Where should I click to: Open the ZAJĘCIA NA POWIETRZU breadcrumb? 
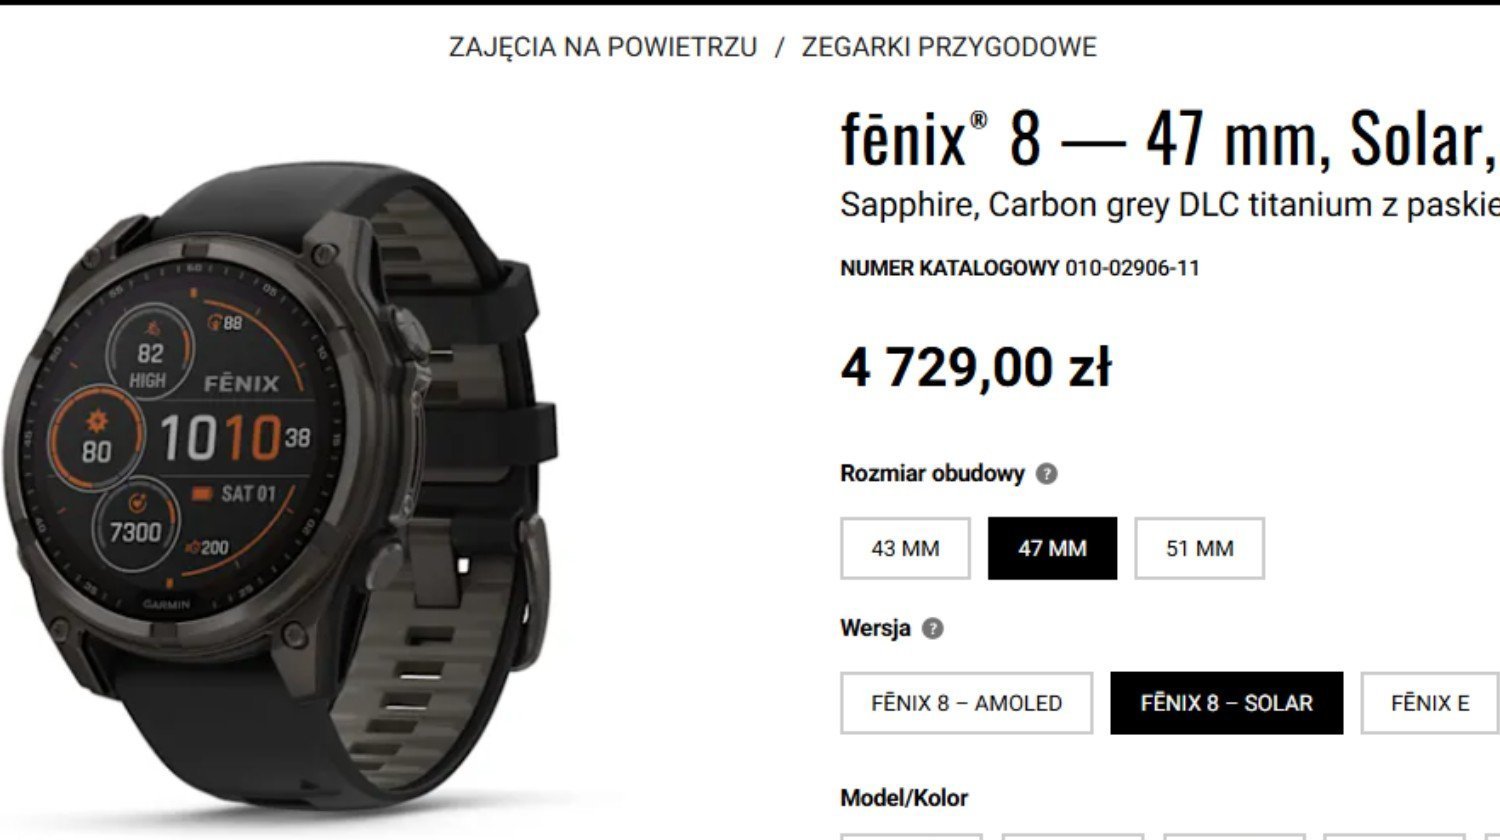(x=603, y=47)
